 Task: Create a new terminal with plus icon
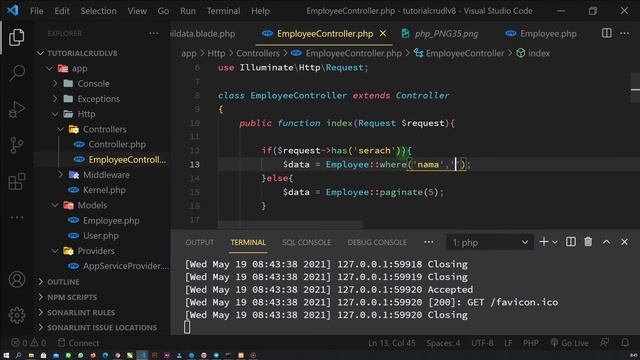pyautogui.click(x=543, y=242)
